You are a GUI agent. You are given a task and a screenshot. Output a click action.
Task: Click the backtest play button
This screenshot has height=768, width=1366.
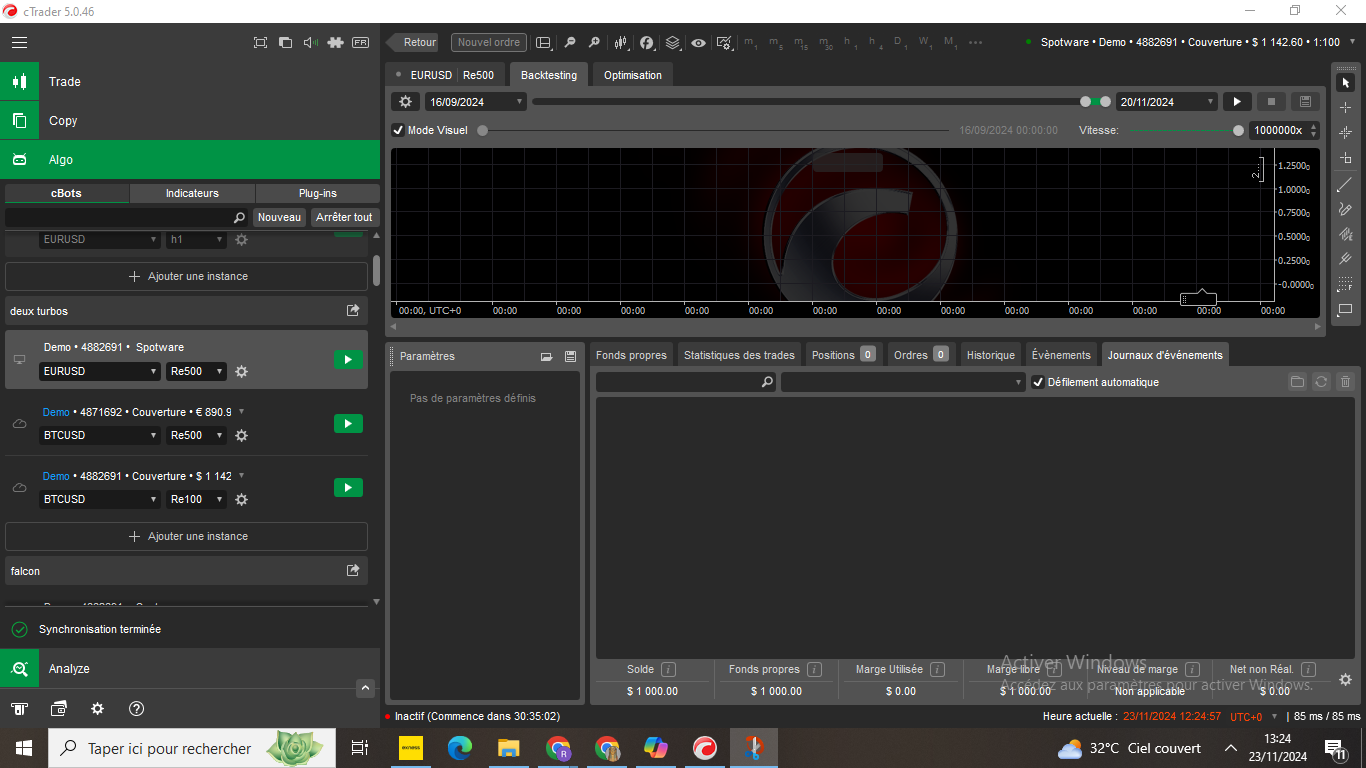pyautogui.click(x=1237, y=102)
